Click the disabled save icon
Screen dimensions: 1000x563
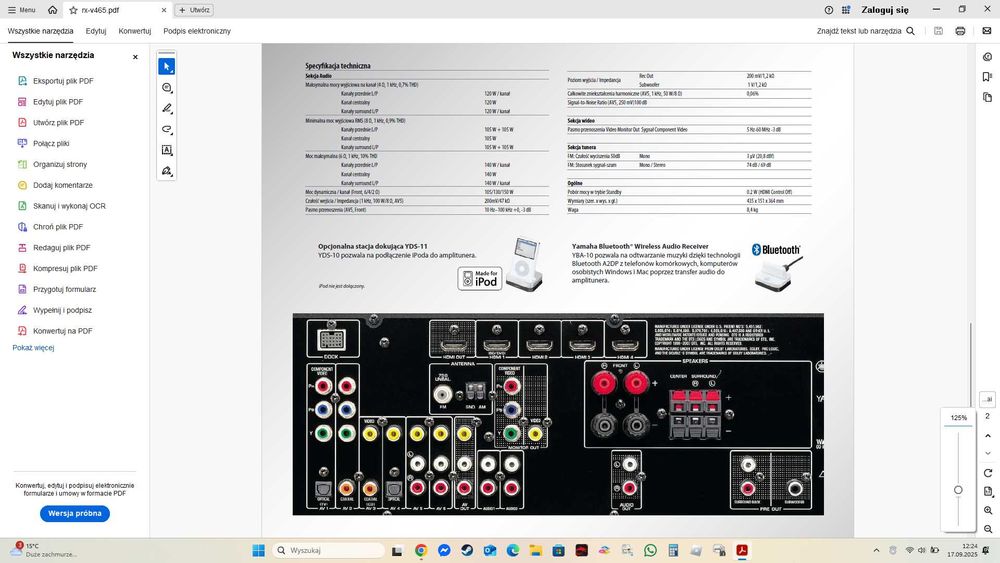coord(938,31)
